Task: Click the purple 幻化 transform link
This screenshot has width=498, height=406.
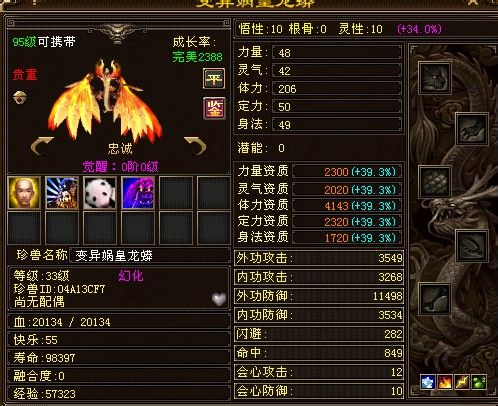Action: pos(131,276)
